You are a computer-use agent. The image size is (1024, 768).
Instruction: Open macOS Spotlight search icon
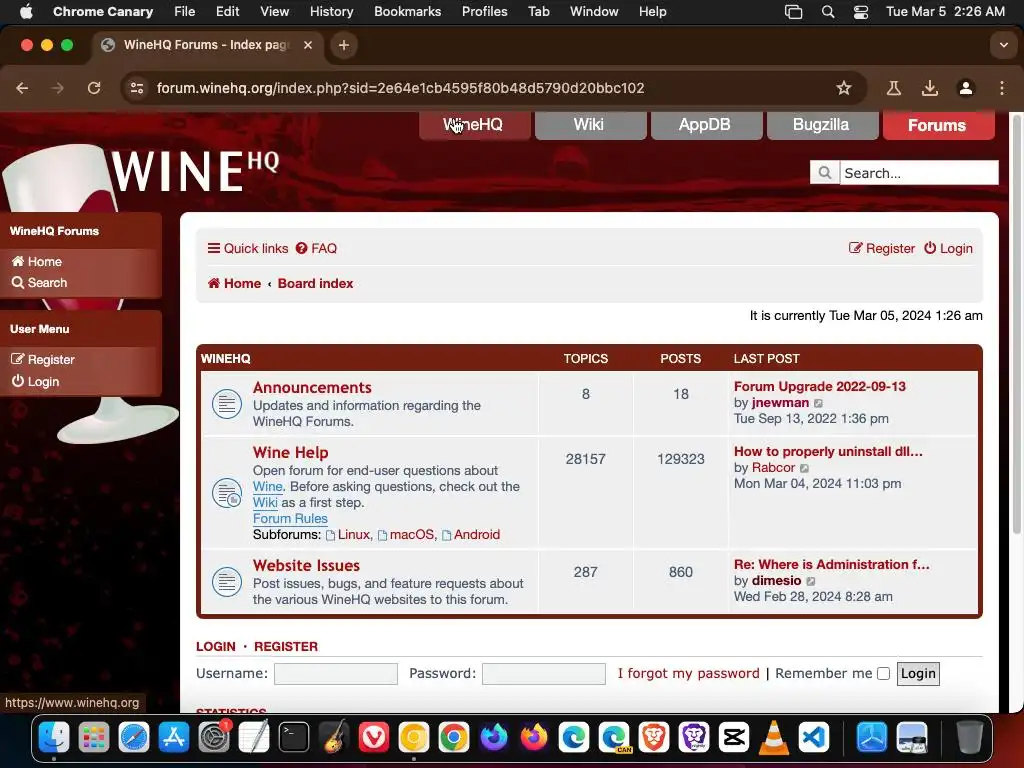pyautogui.click(x=827, y=12)
